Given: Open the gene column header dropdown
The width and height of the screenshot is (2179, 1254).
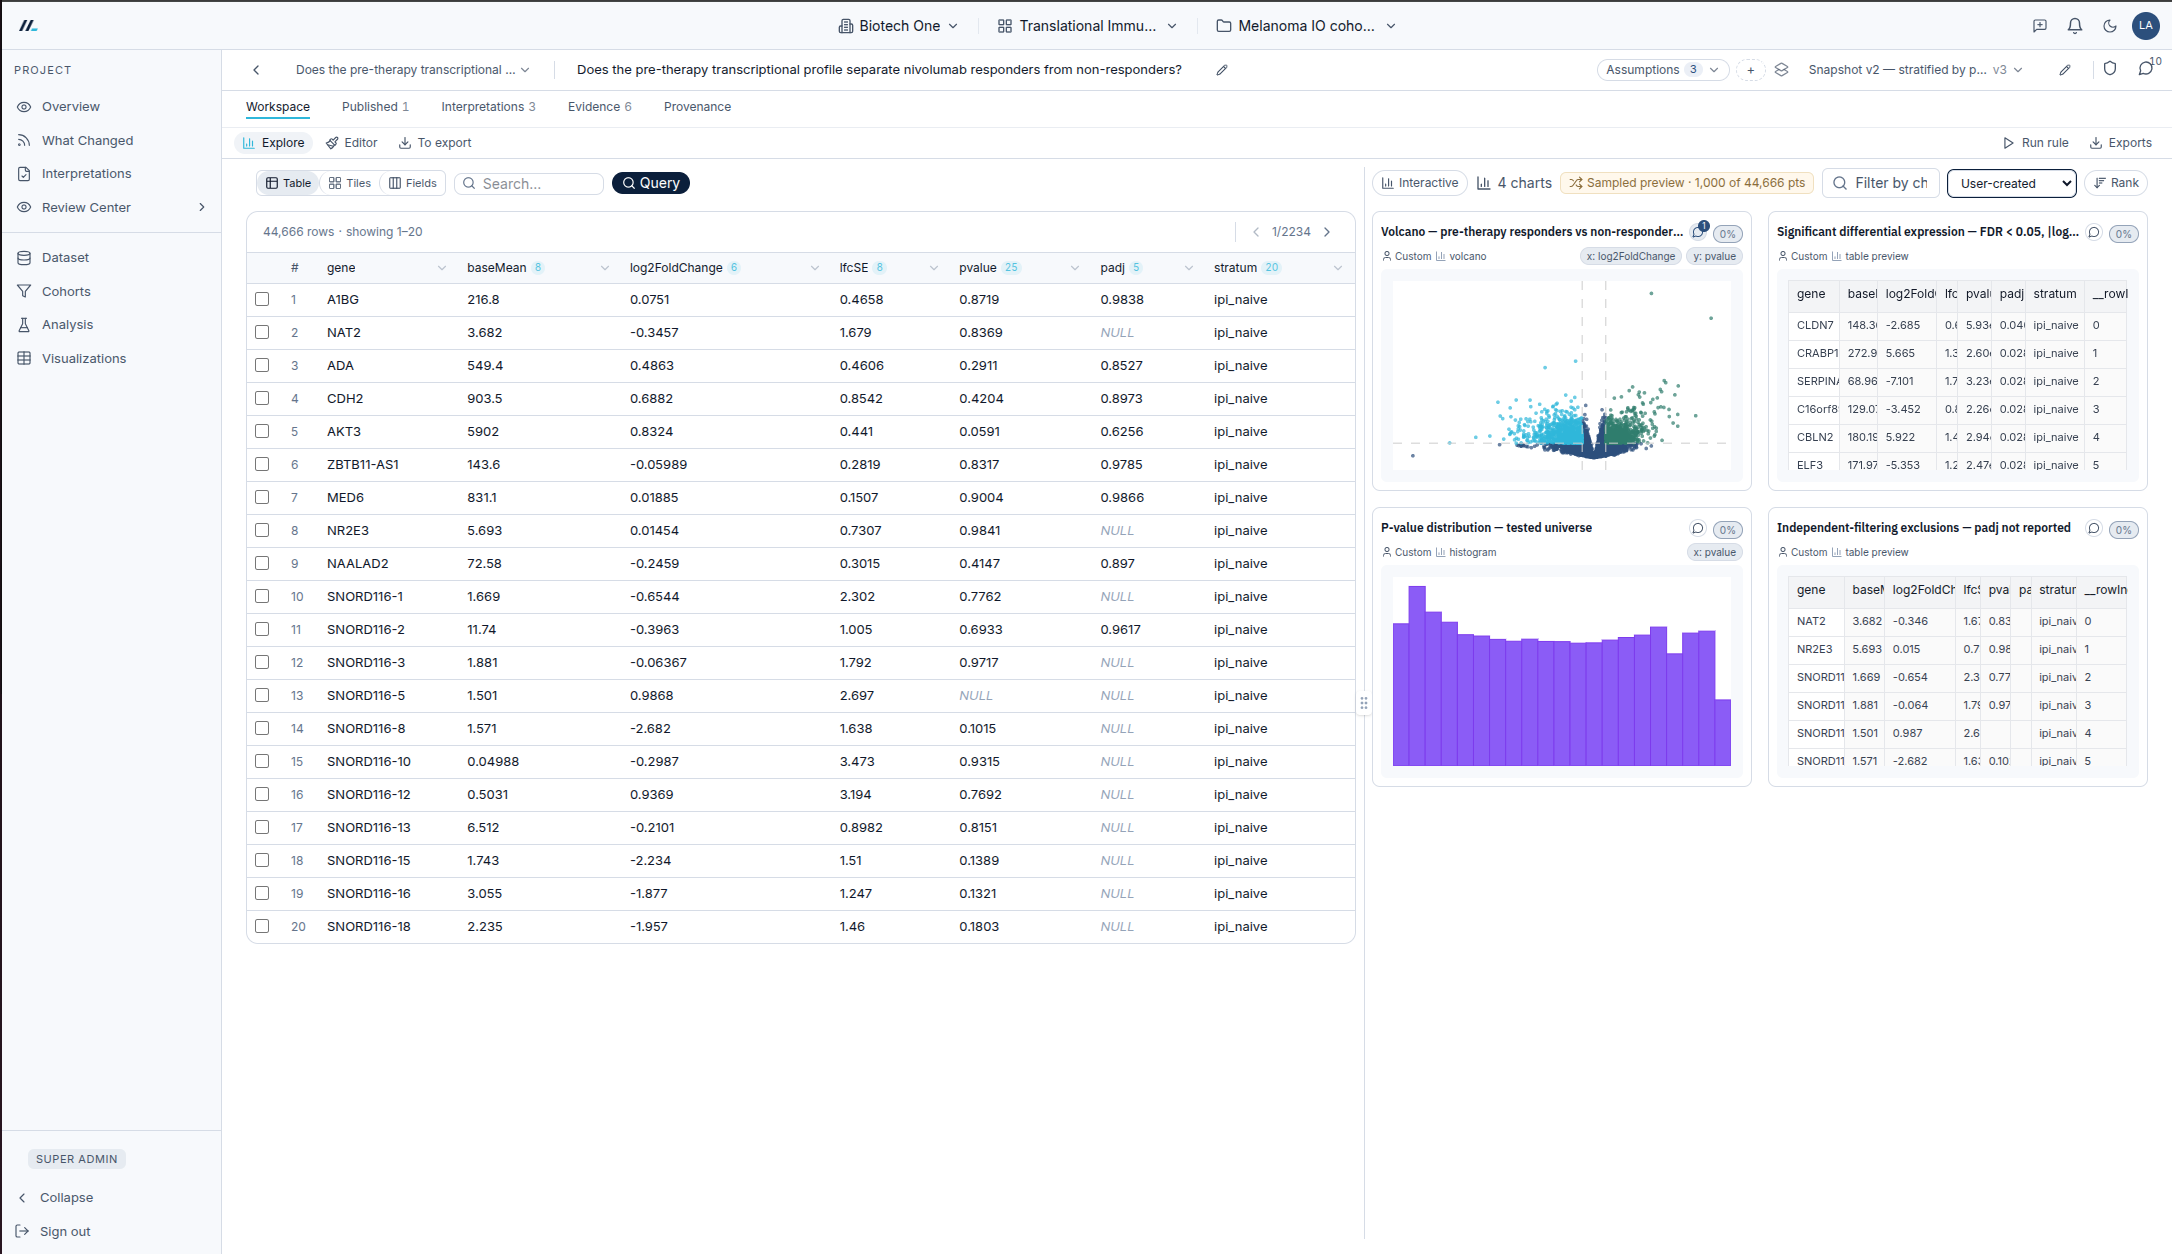Looking at the screenshot, I should tap(441, 268).
